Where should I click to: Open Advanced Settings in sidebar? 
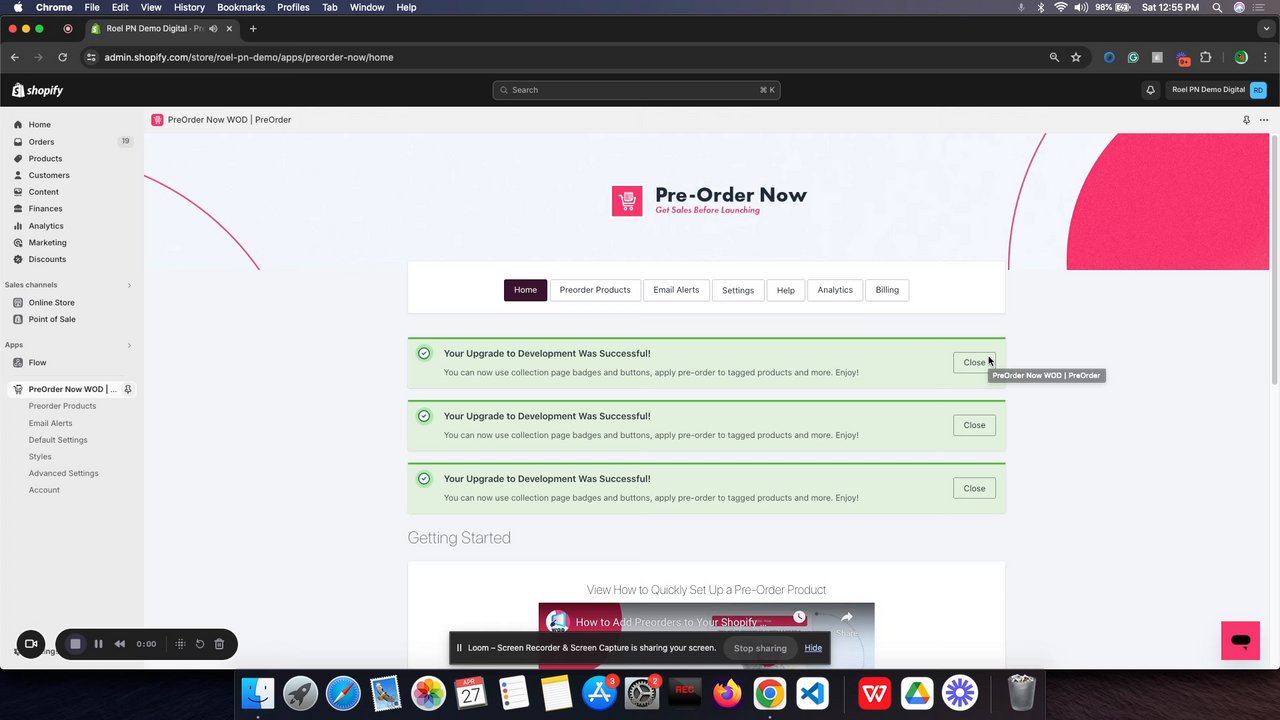pyautogui.click(x=63, y=473)
